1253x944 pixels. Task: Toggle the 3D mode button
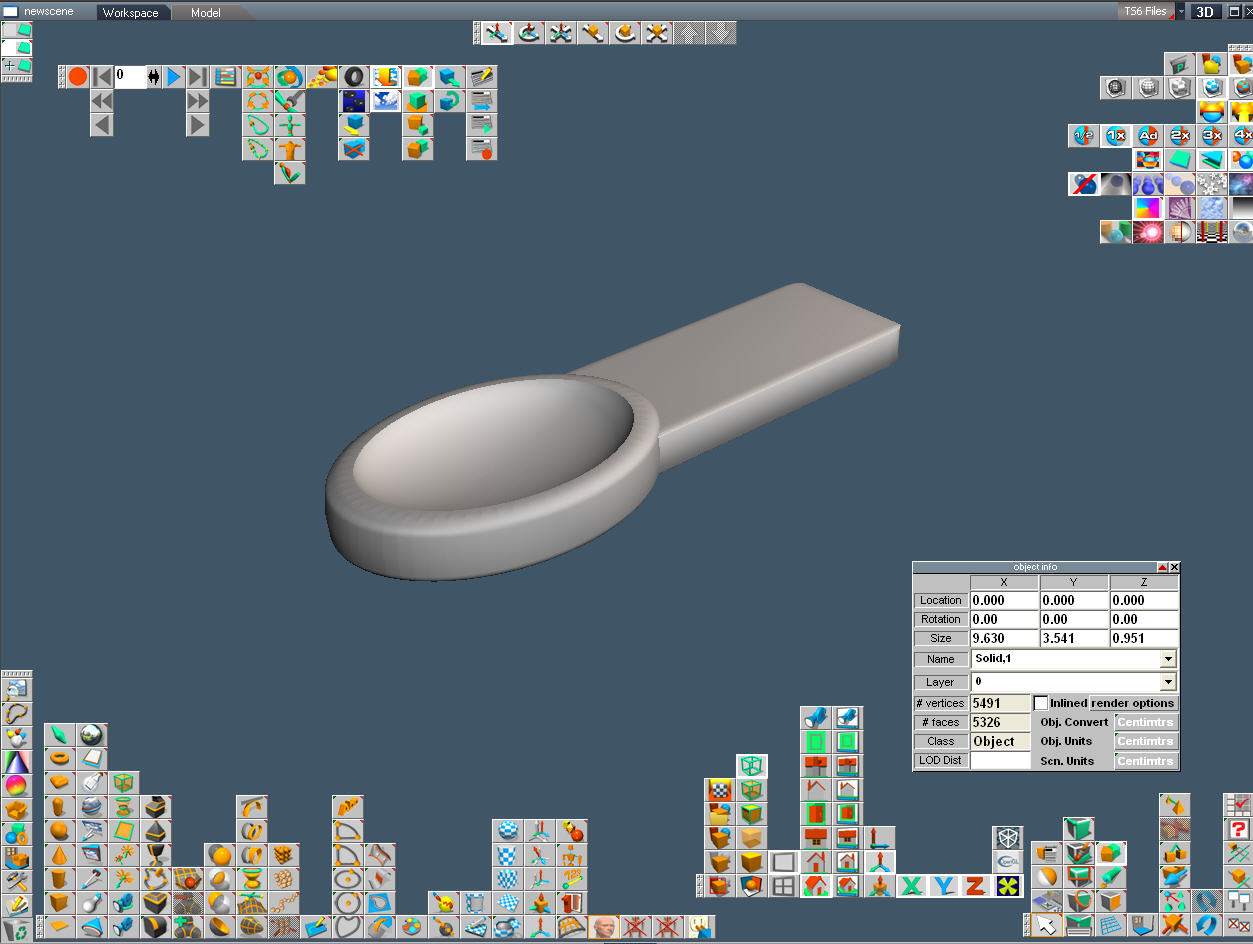[x=1207, y=12]
